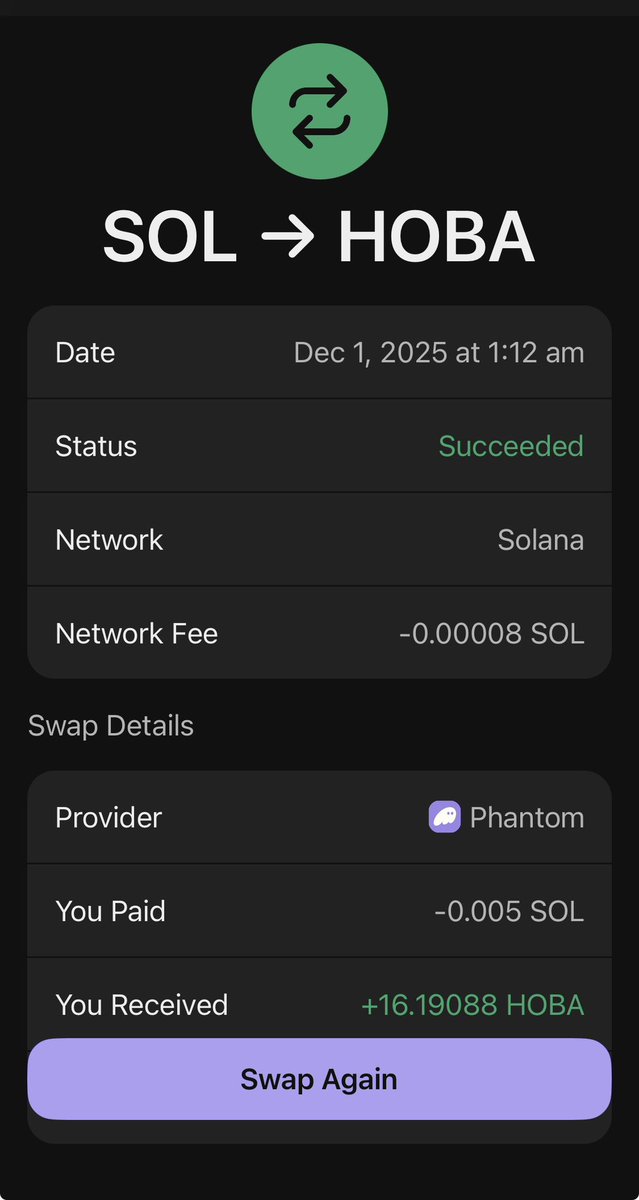Viewport: 639px width, 1200px height.
Task: Click the -0.005 SOL paid amount
Action: [509, 911]
